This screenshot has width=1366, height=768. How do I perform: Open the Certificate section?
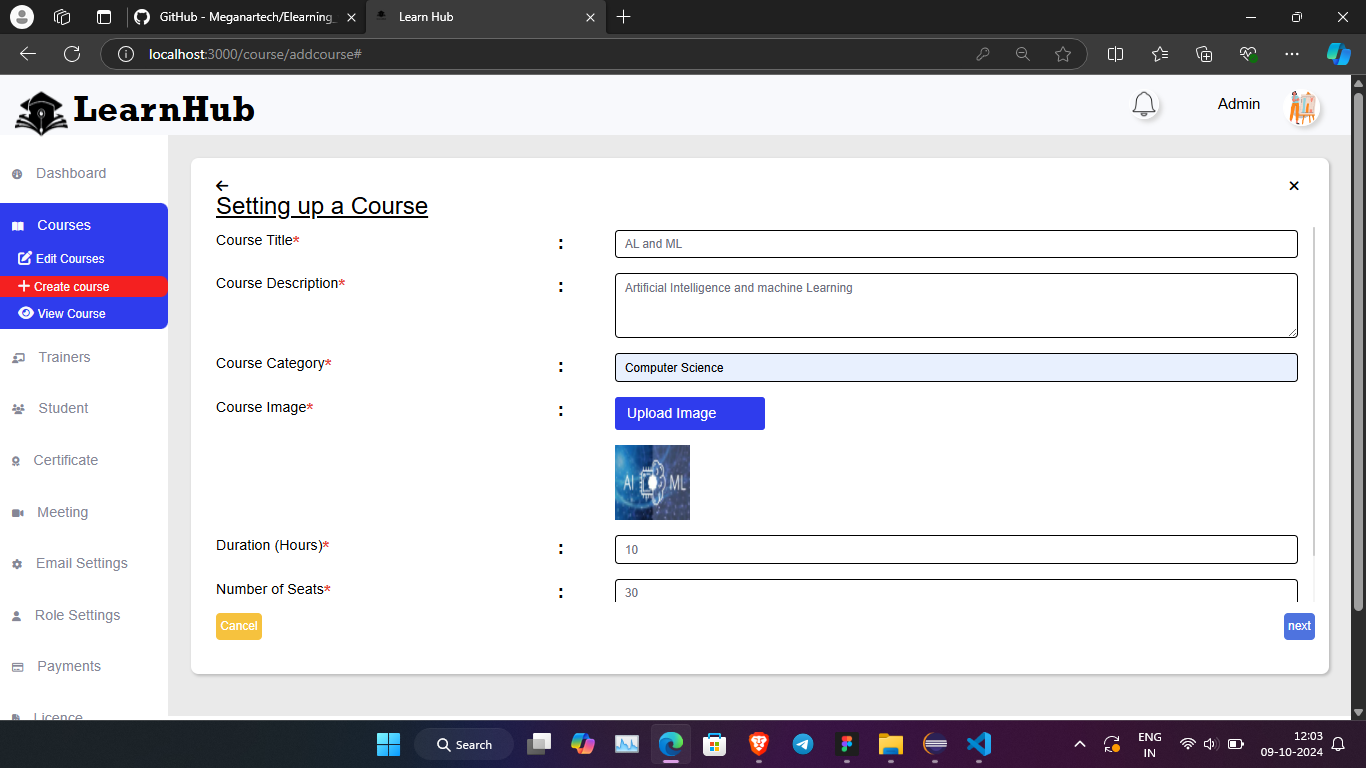(66, 460)
